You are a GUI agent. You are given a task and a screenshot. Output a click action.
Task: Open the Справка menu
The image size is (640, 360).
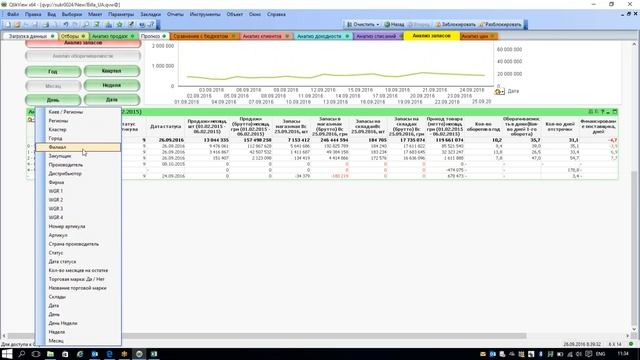point(276,14)
